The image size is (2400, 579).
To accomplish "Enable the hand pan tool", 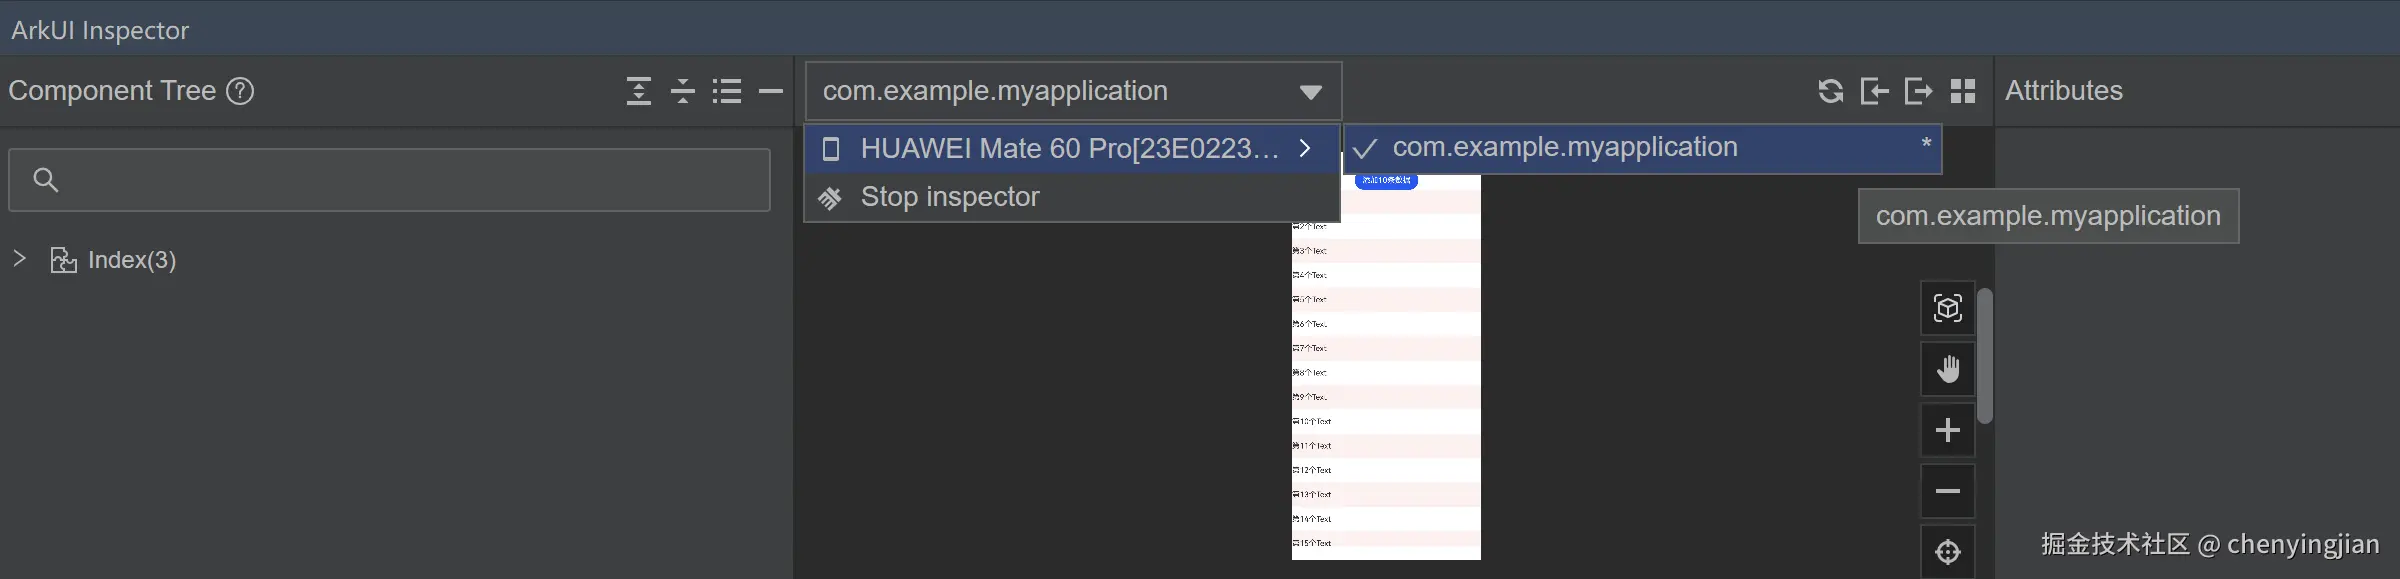I will tap(1947, 369).
